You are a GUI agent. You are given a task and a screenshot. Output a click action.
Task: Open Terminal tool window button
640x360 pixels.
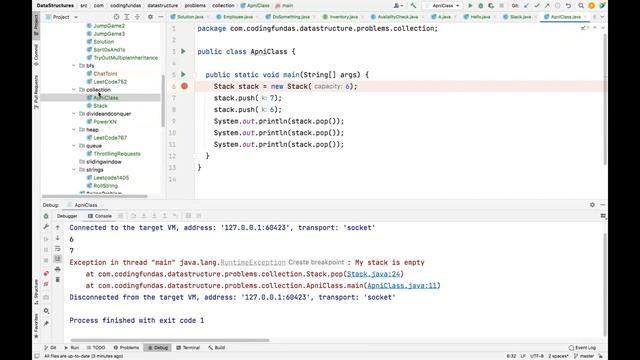[188, 348]
